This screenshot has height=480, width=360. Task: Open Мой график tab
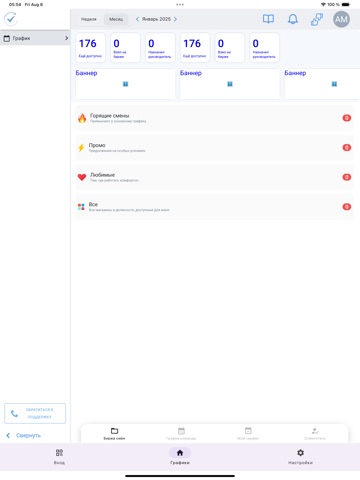click(x=248, y=434)
